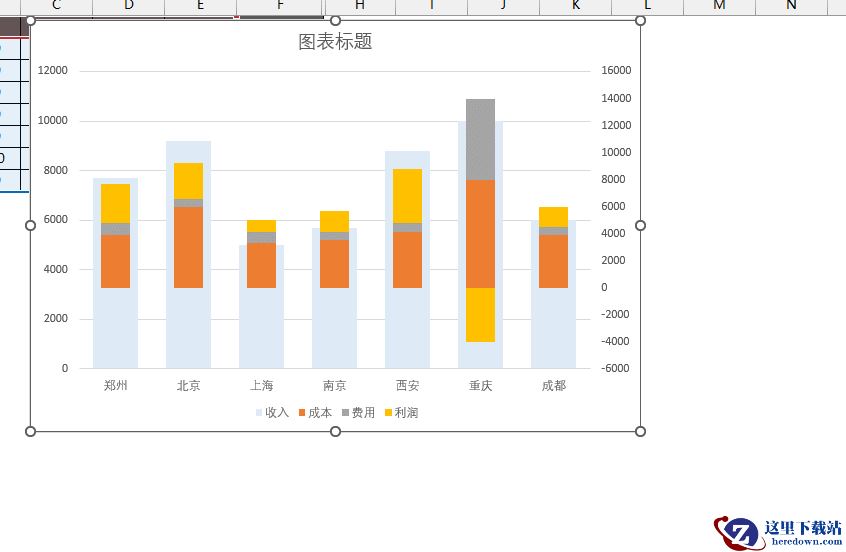Click the 0 label on right axis

click(604, 287)
